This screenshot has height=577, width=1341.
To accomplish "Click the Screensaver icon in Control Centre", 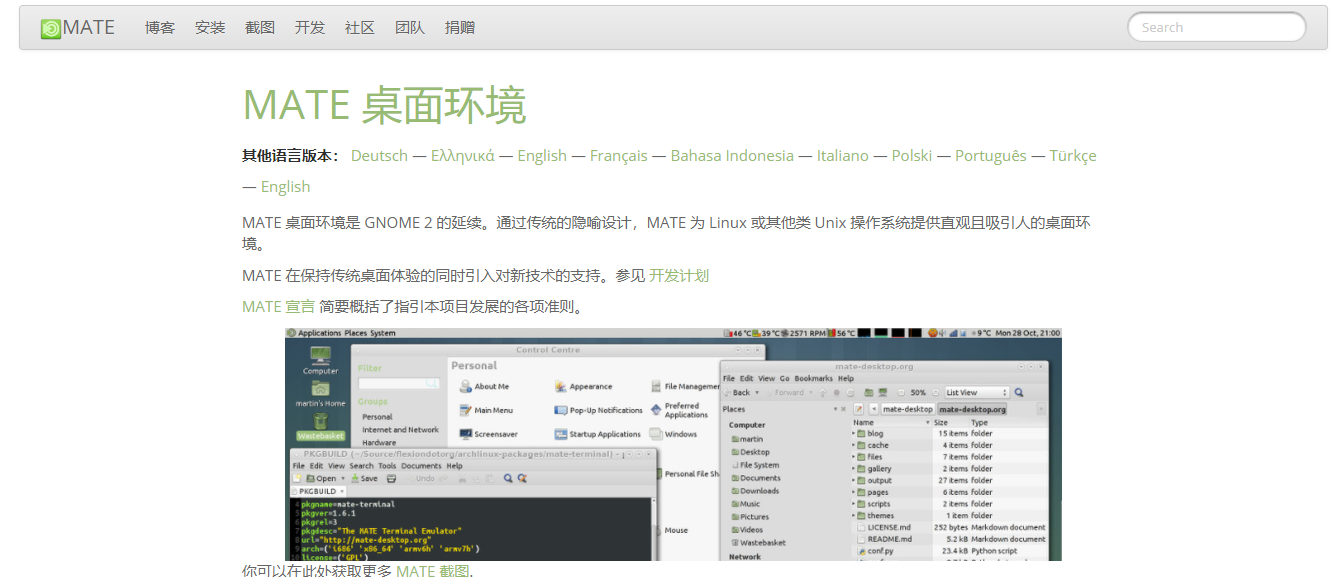I will coord(467,434).
